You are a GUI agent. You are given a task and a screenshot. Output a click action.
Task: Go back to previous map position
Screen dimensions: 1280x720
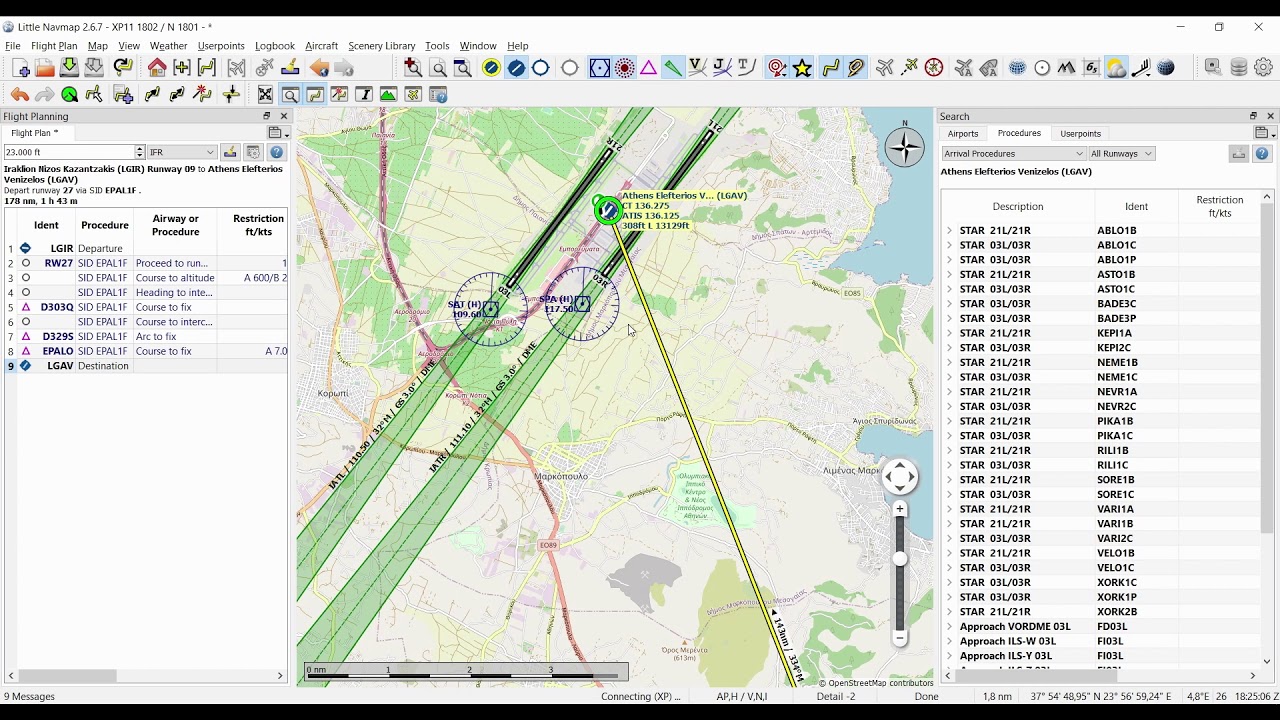(319, 68)
